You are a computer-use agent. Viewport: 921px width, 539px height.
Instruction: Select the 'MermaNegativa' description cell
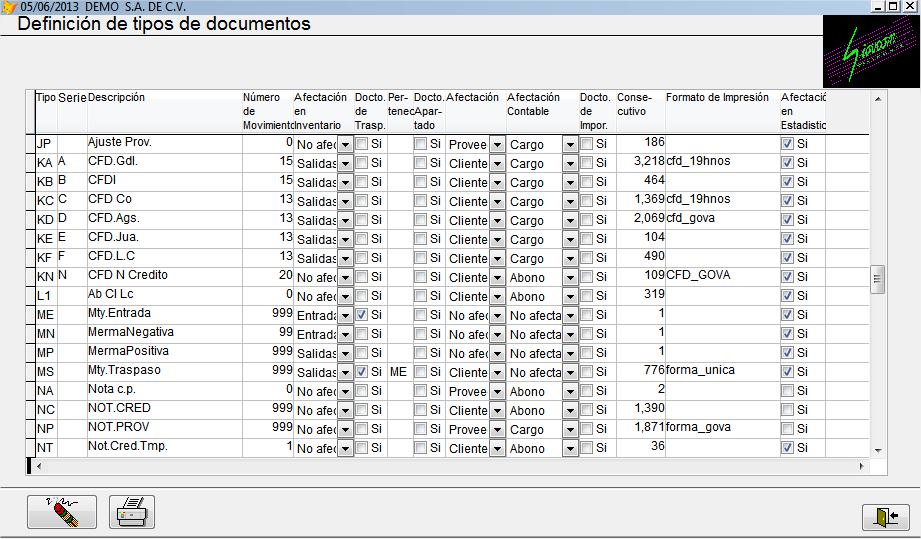(x=164, y=332)
